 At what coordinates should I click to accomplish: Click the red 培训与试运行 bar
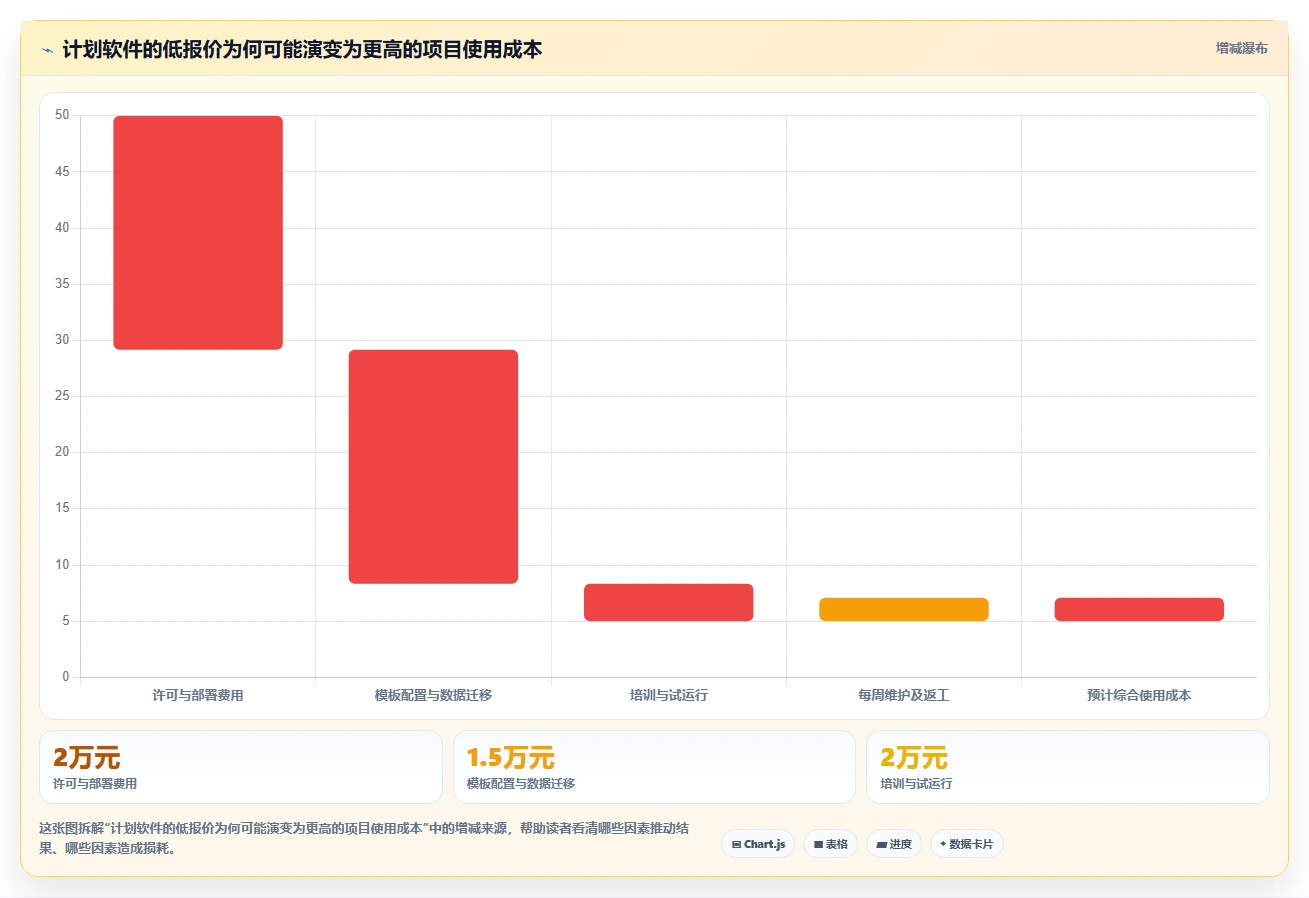pyautogui.click(x=668, y=603)
